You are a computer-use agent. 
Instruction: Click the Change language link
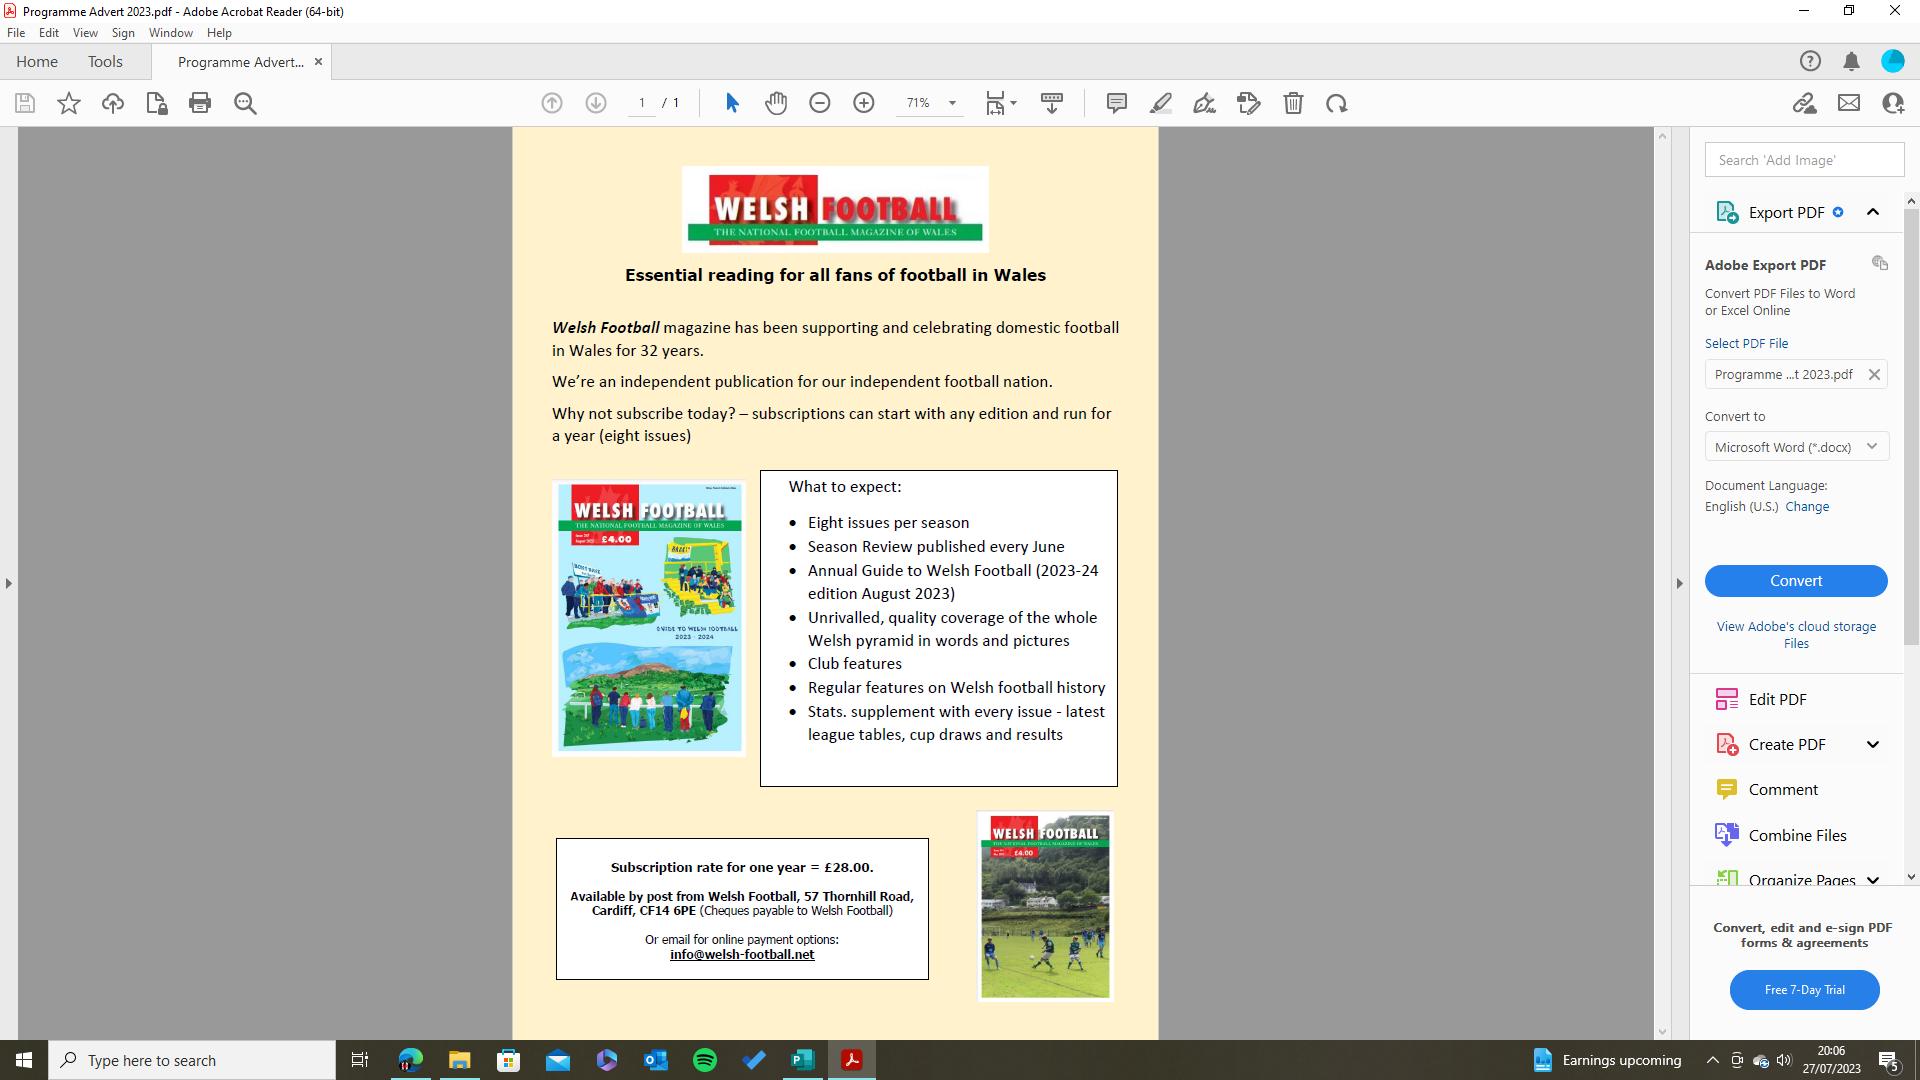point(1807,507)
